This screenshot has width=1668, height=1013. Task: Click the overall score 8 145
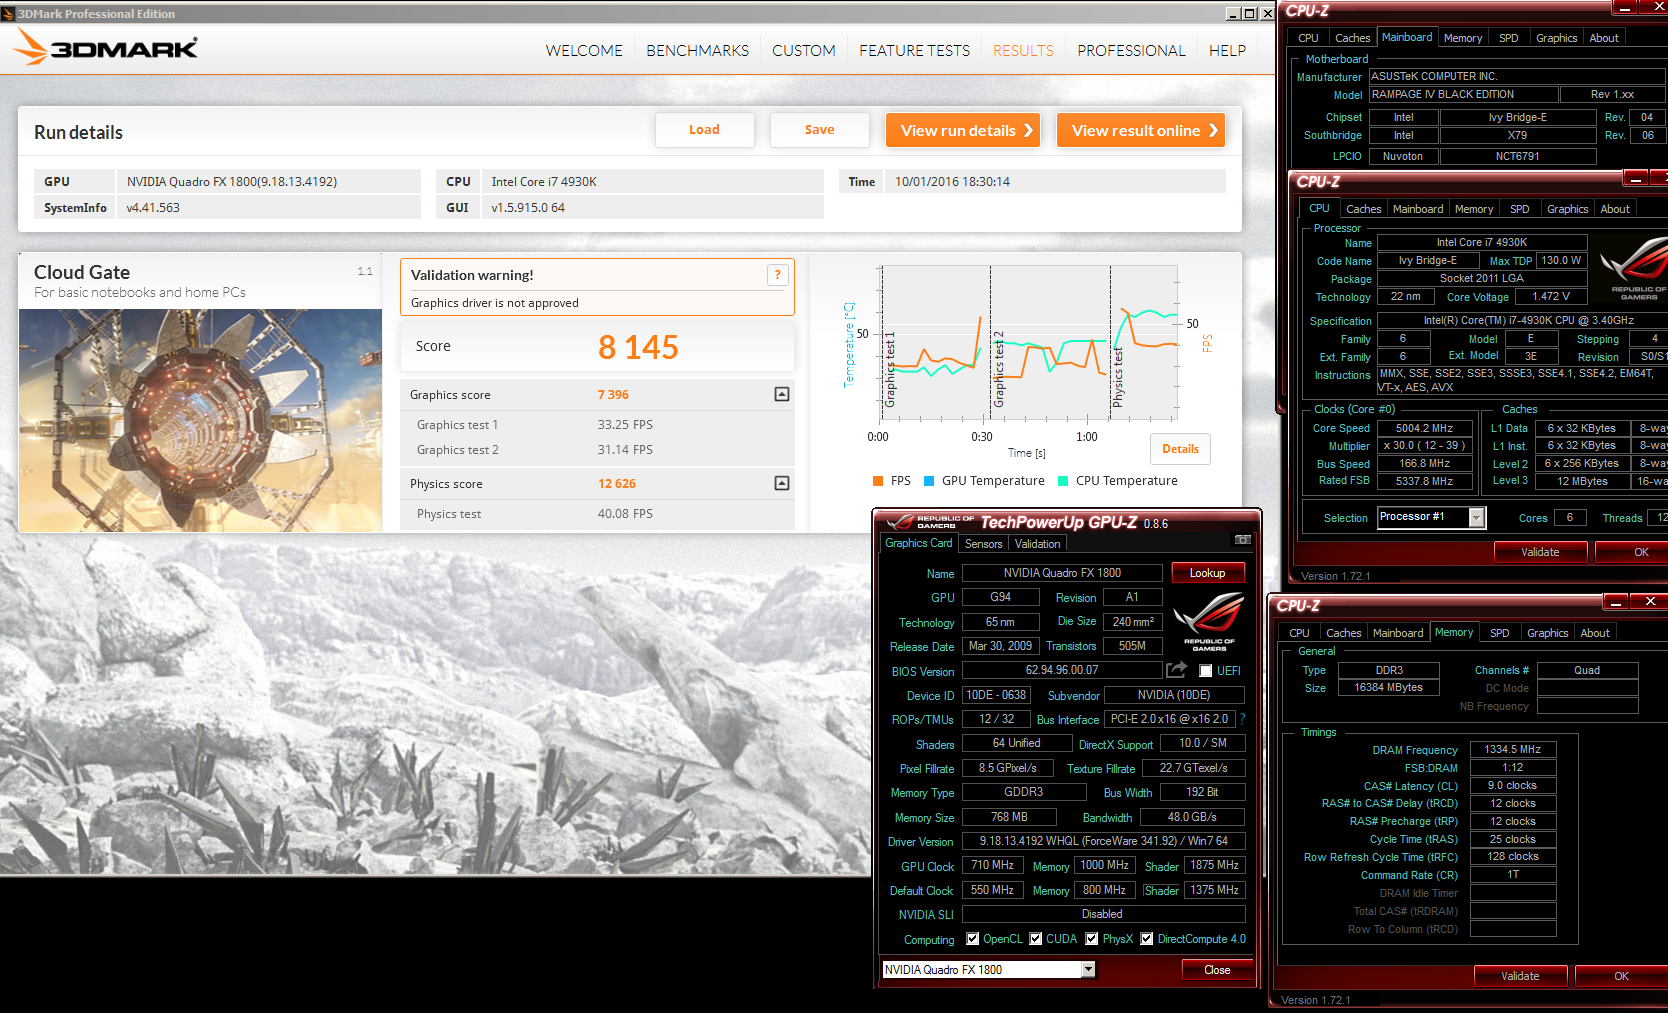pyautogui.click(x=638, y=347)
